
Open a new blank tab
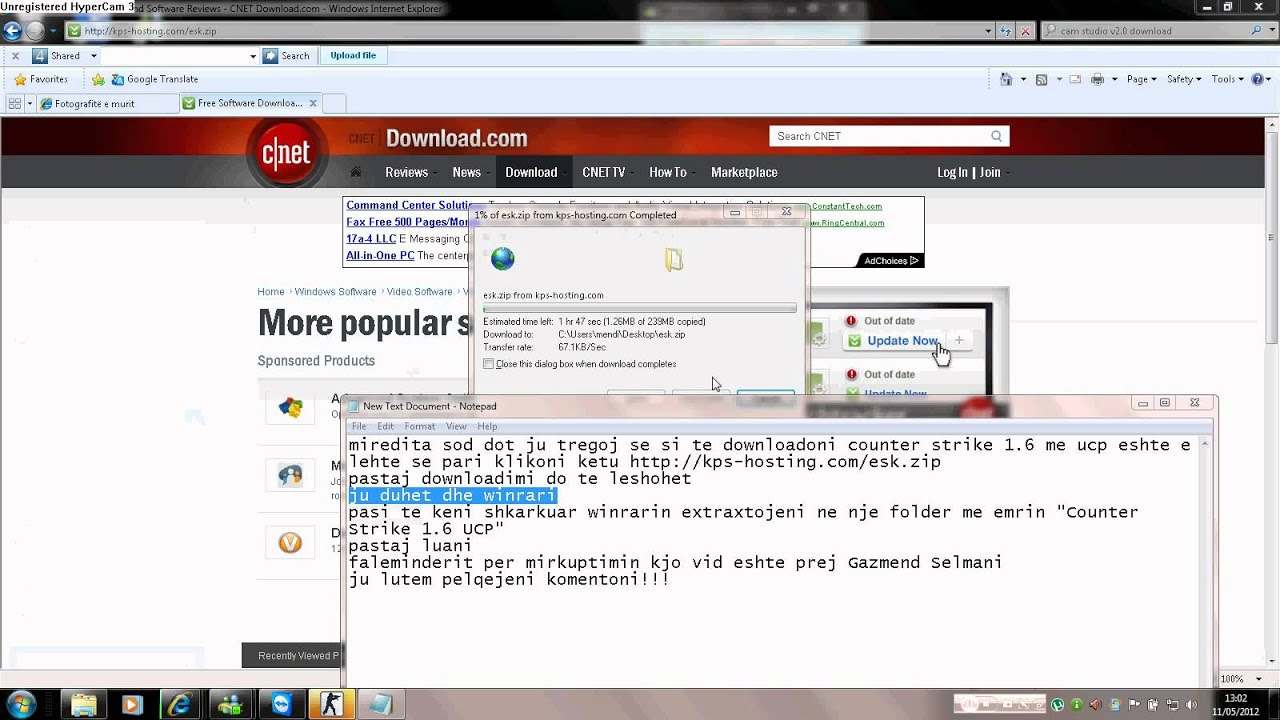(x=334, y=103)
